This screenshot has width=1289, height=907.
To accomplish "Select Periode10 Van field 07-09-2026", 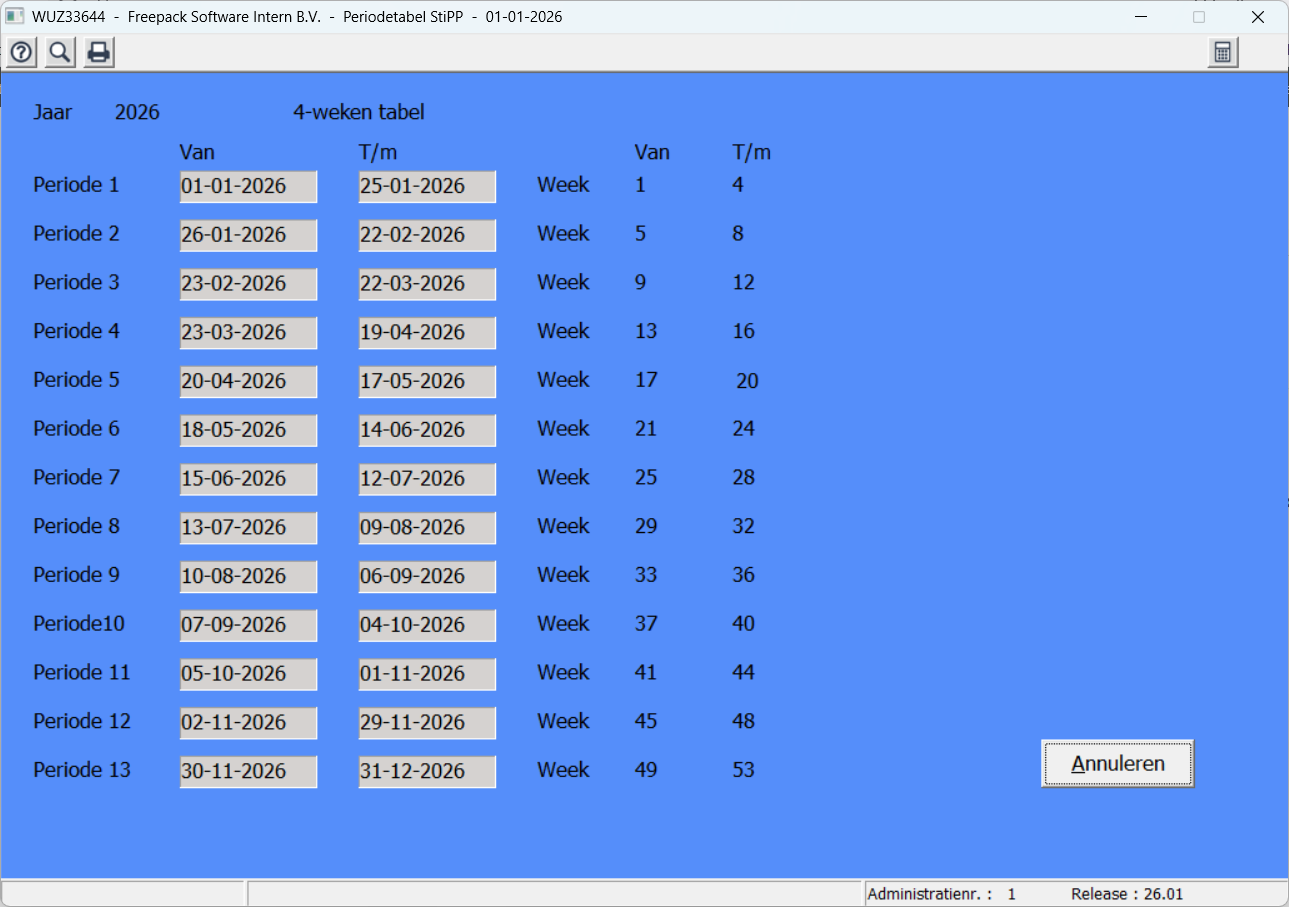I will (248, 625).
